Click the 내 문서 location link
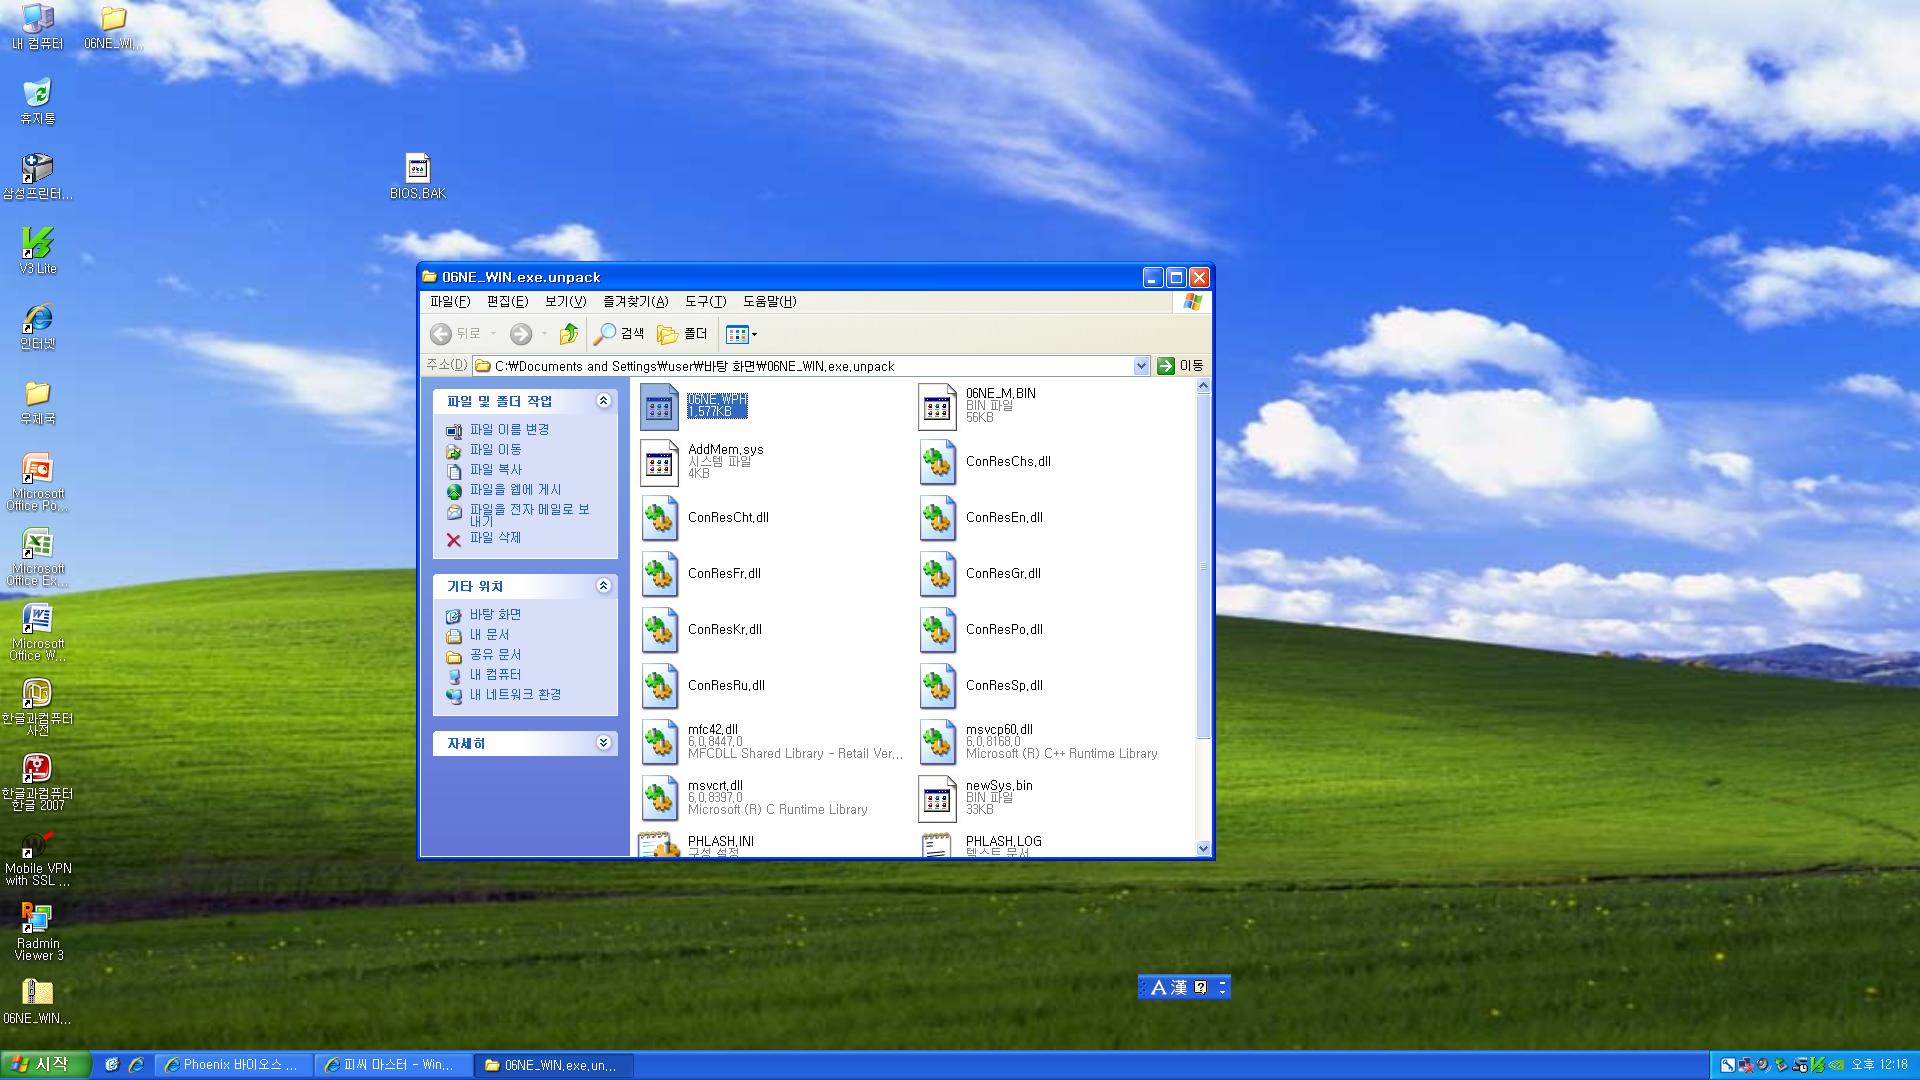 click(x=489, y=634)
